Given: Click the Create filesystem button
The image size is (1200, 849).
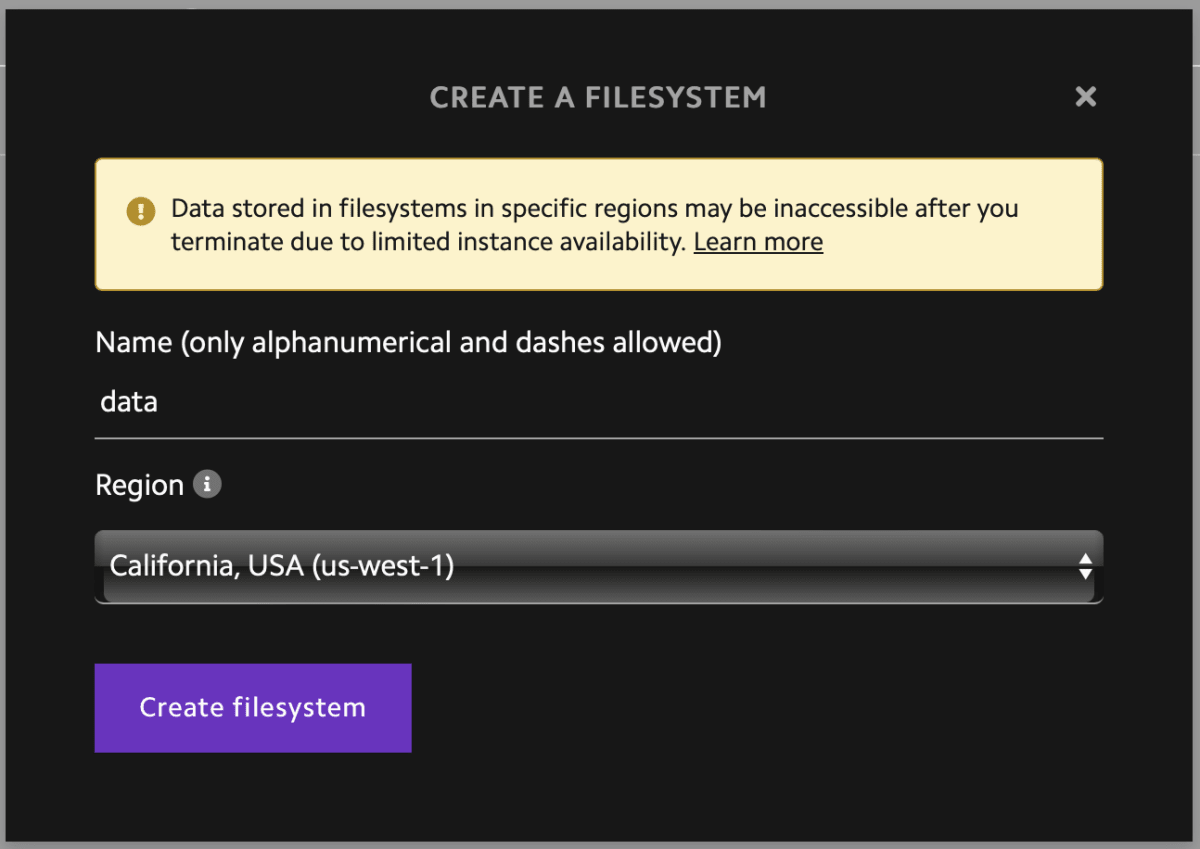Looking at the screenshot, I should click(x=252, y=707).
